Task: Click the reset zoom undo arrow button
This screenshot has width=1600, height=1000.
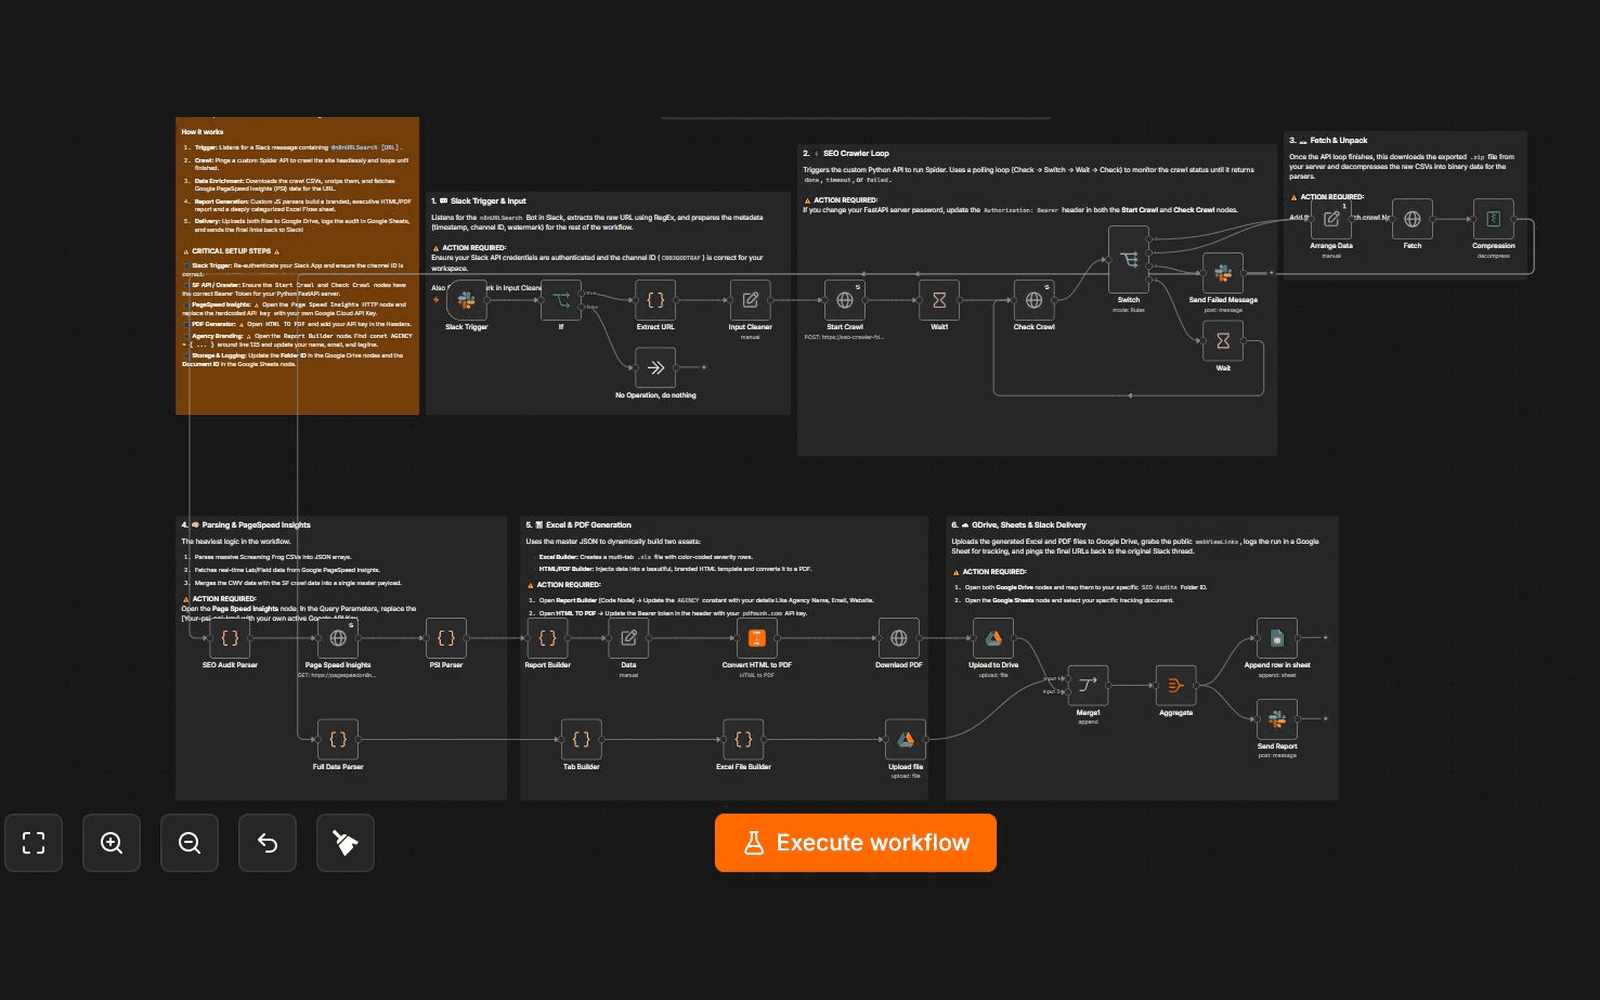Action: (x=268, y=843)
